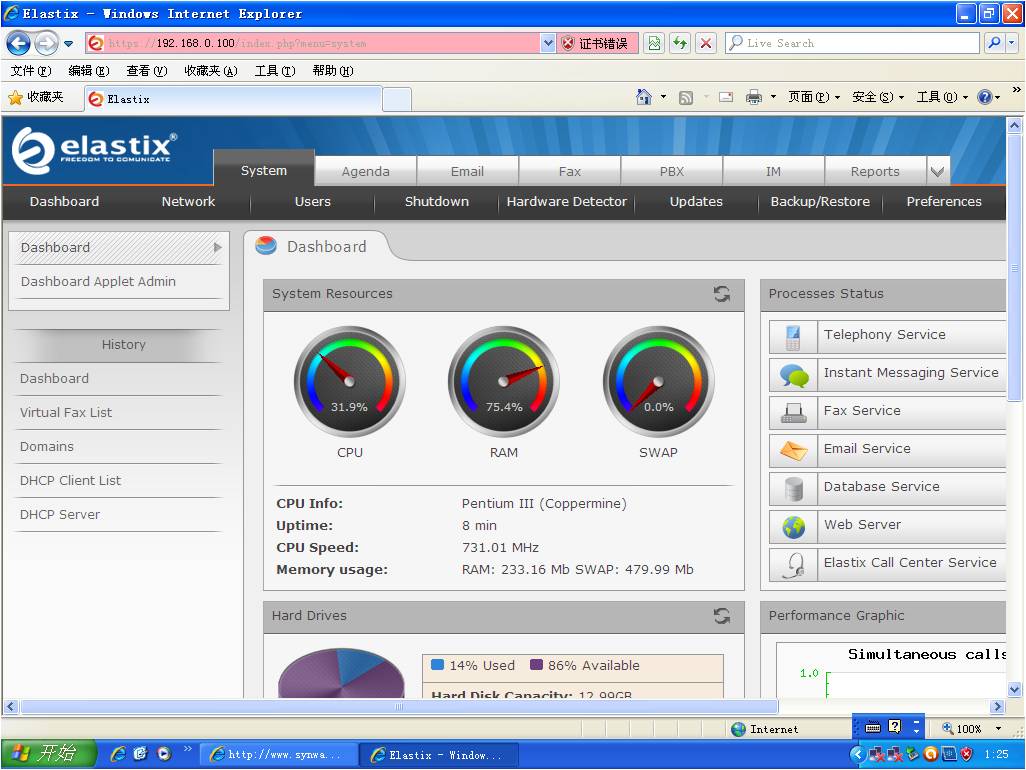Open the Hardware Detector submenu item
Screen dimensions: 1026x770
click(567, 201)
